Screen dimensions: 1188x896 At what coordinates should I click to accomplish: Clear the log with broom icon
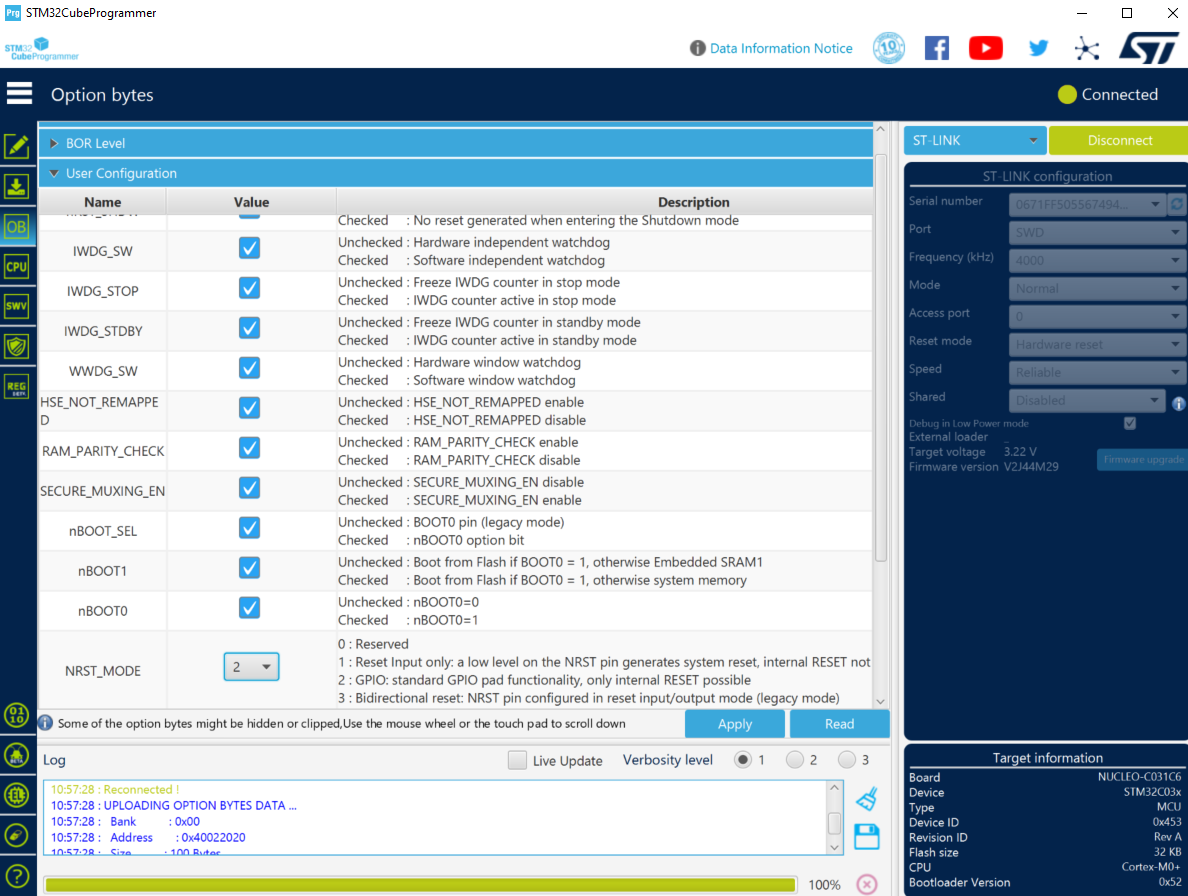866,797
